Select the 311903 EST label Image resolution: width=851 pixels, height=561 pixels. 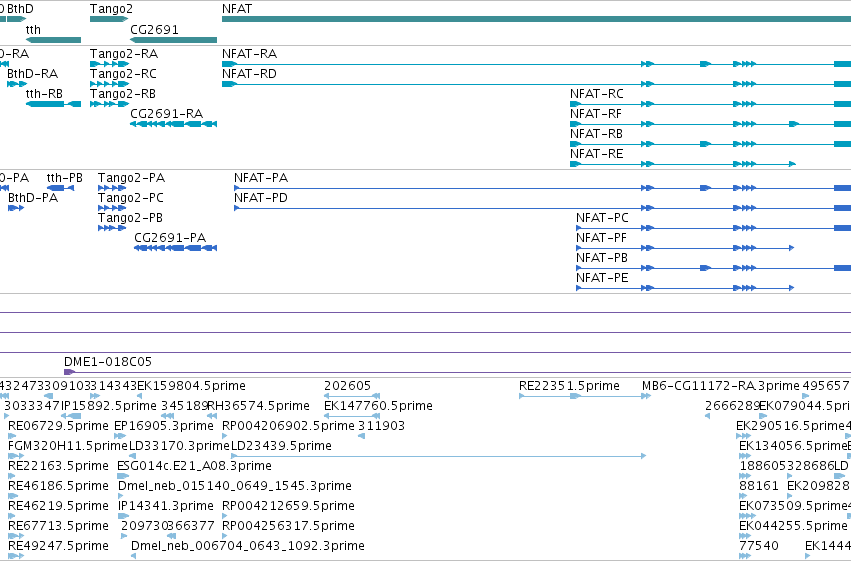382,426
